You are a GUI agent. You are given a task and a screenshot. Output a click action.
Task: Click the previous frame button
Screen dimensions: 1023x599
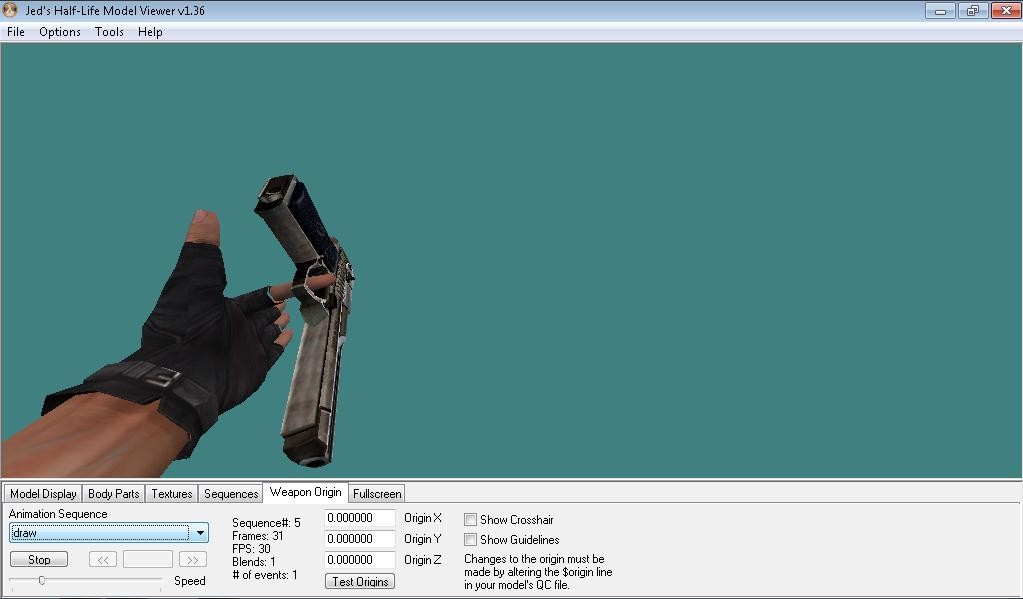tap(102, 559)
